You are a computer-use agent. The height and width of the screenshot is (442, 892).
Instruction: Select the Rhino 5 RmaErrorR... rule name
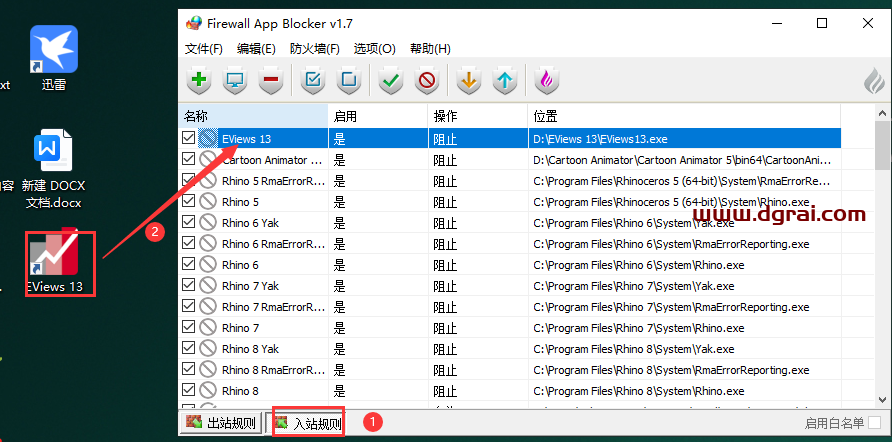pos(274,181)
